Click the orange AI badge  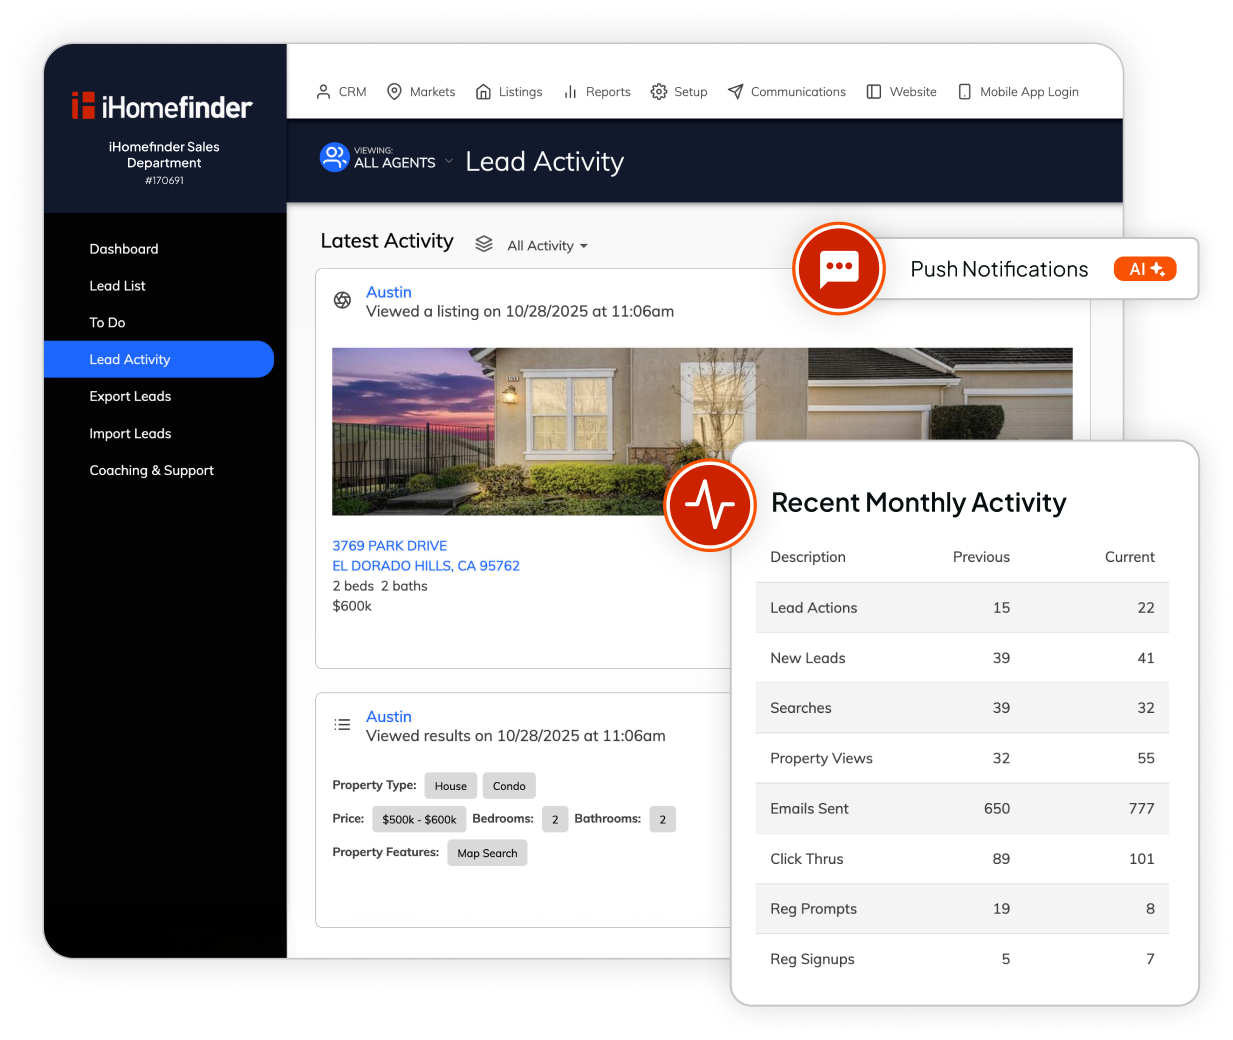point(1145,269)
